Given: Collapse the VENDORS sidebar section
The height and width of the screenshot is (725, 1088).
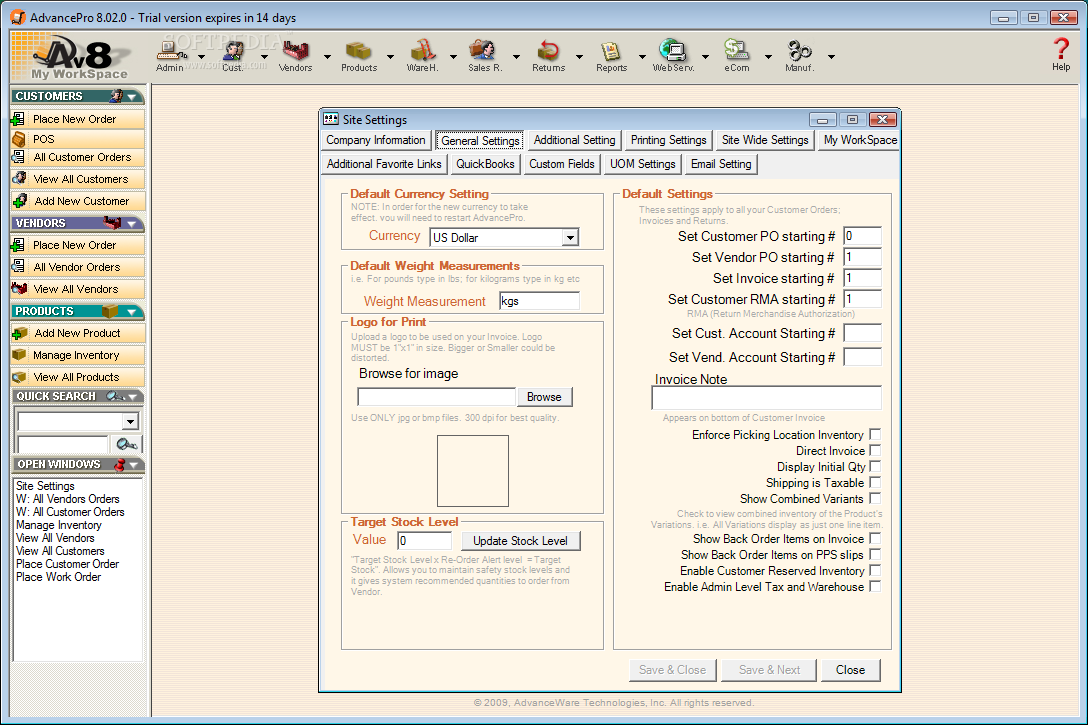Looking at the screenshot, I should tap(132, 223).
